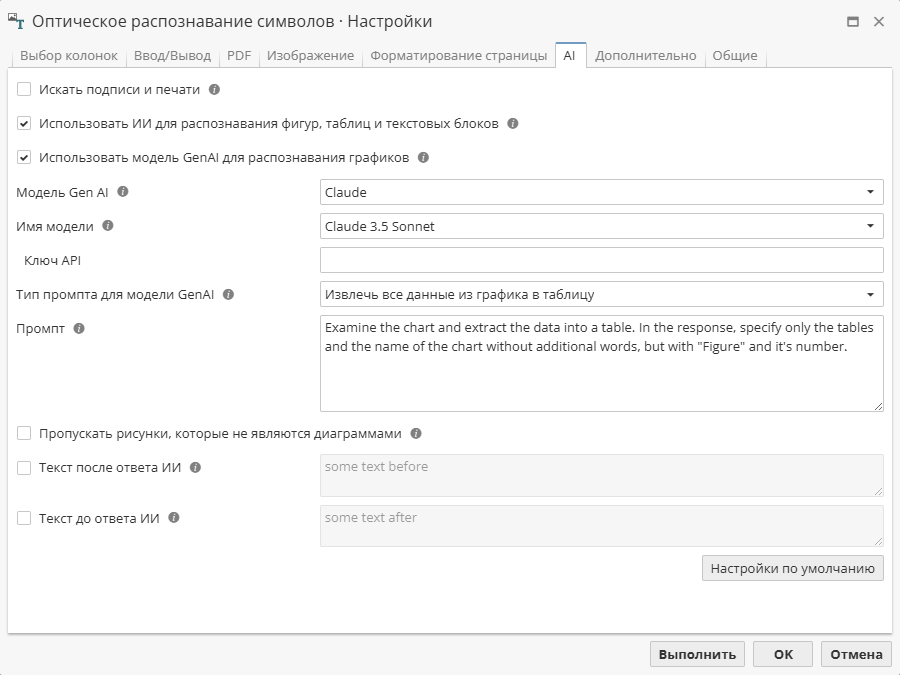This screenshot has width=900, height=675.
Task: Click the info icon next to 'Текст до ответа ИИ'
Action: click(x=175, y=518)
